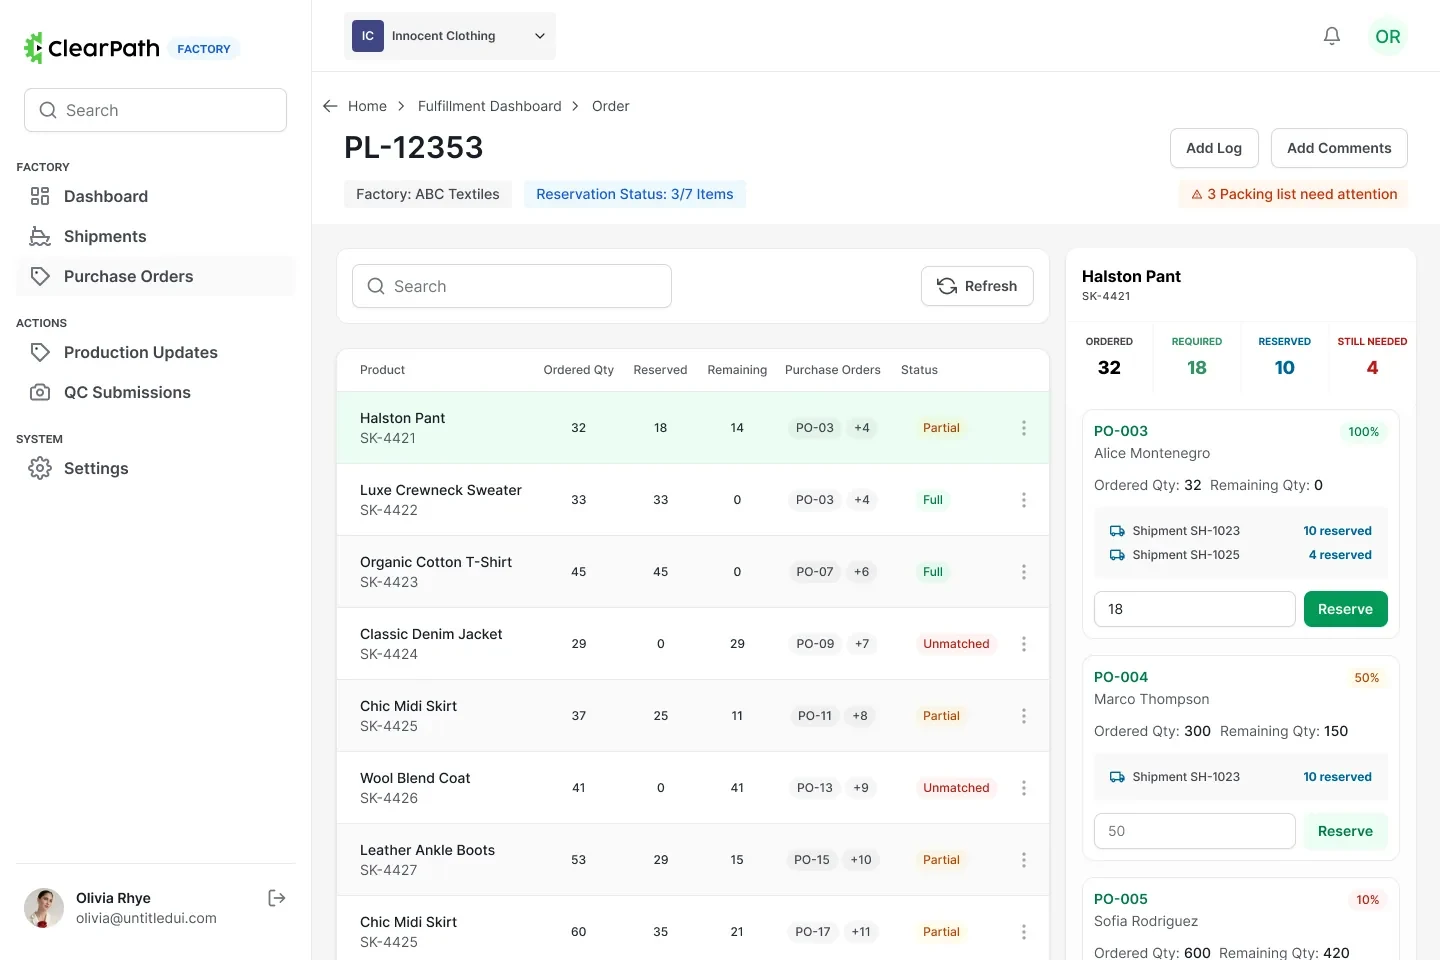This screenshot has width=1440, height=960.
Task: Open row menu for Luxe Crewneck Sweater
Action: 1023,500
